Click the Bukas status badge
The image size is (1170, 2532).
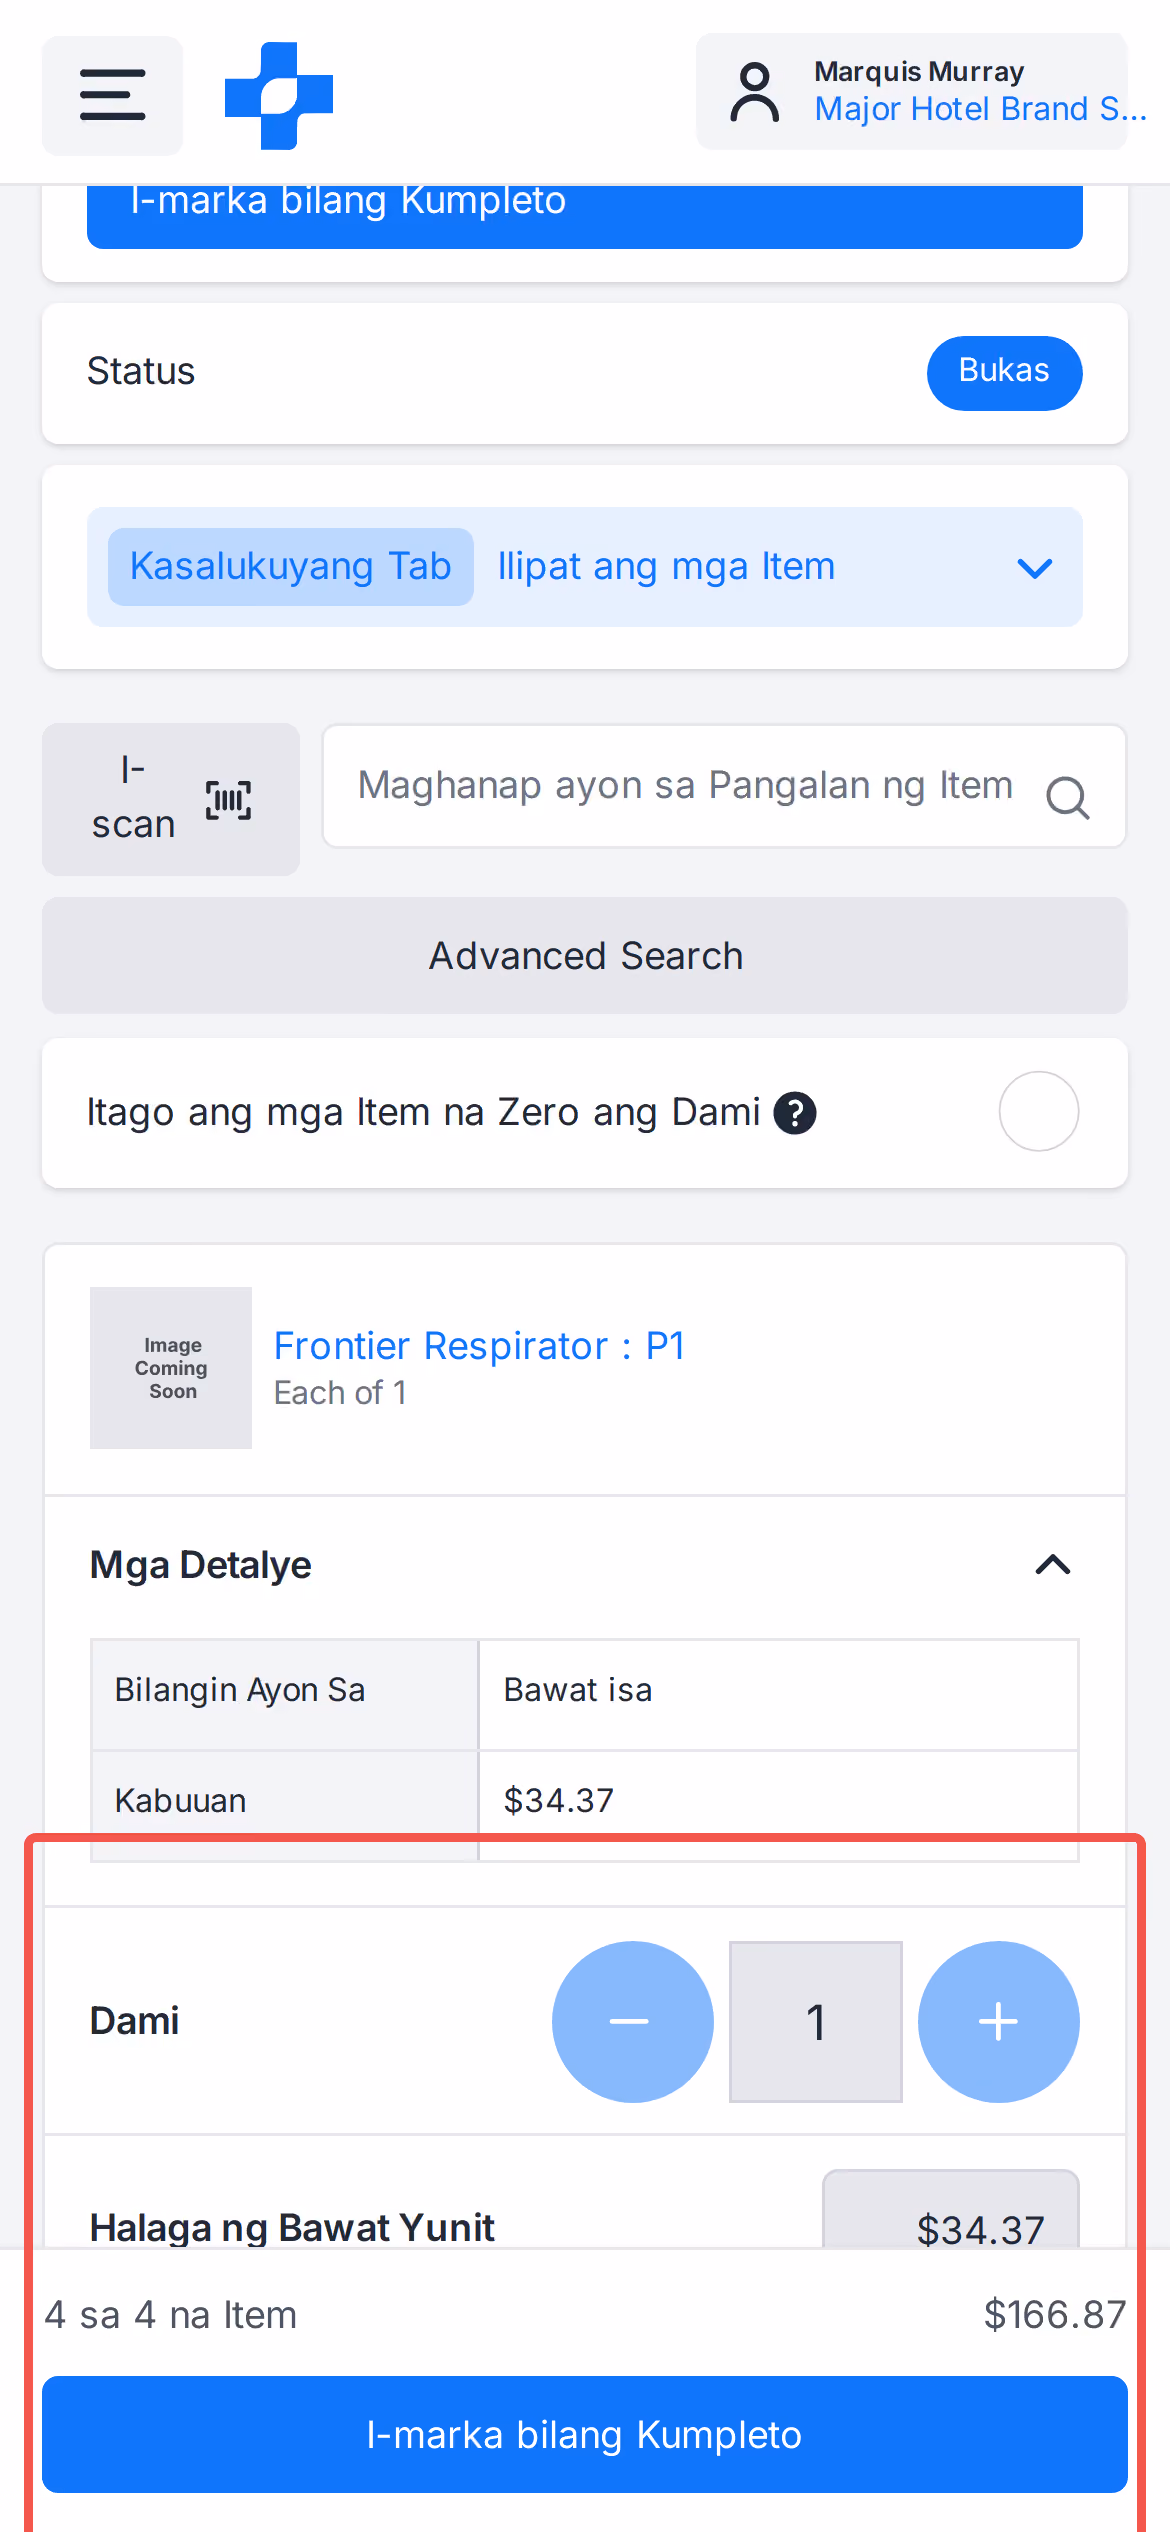click(1004, 372)
